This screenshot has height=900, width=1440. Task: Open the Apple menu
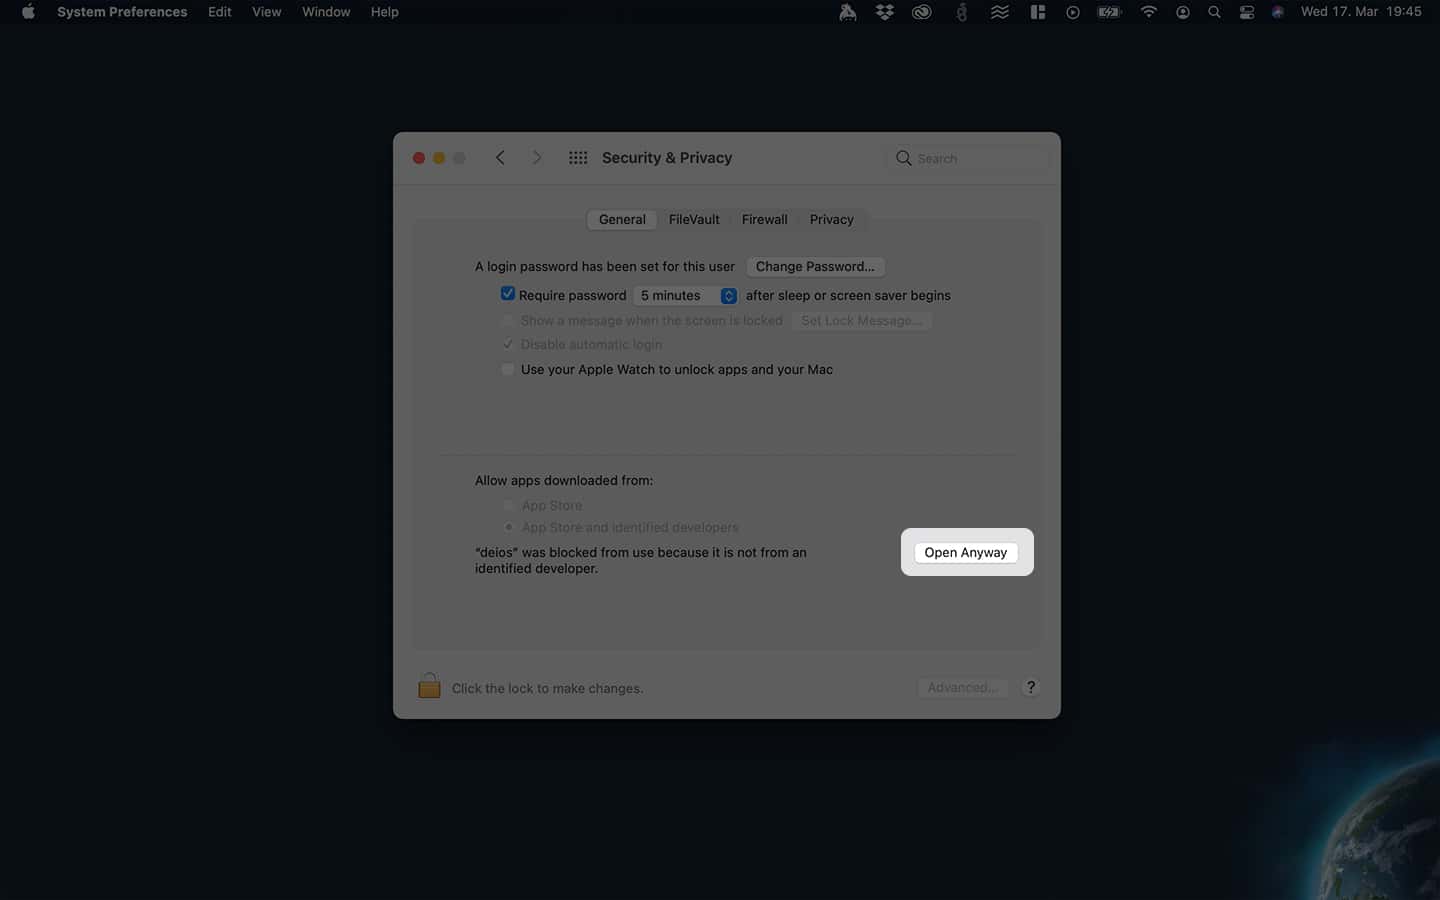(28, 12)
